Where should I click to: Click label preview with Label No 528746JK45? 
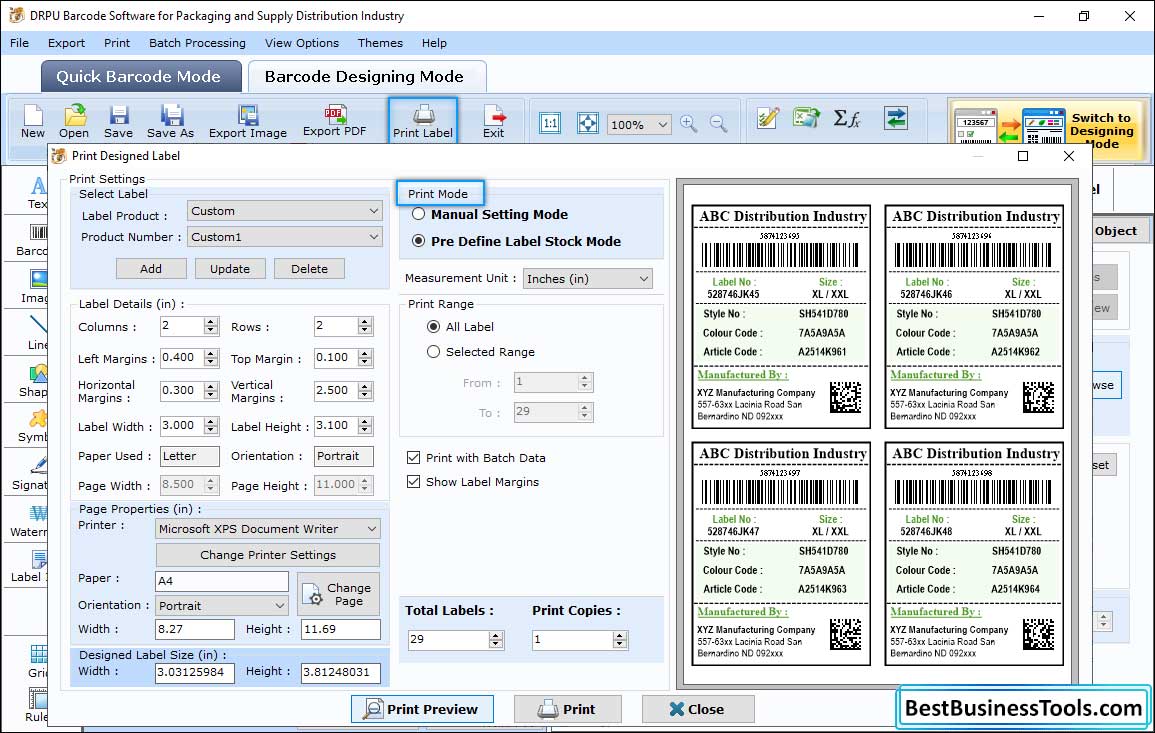coord(782,317)
